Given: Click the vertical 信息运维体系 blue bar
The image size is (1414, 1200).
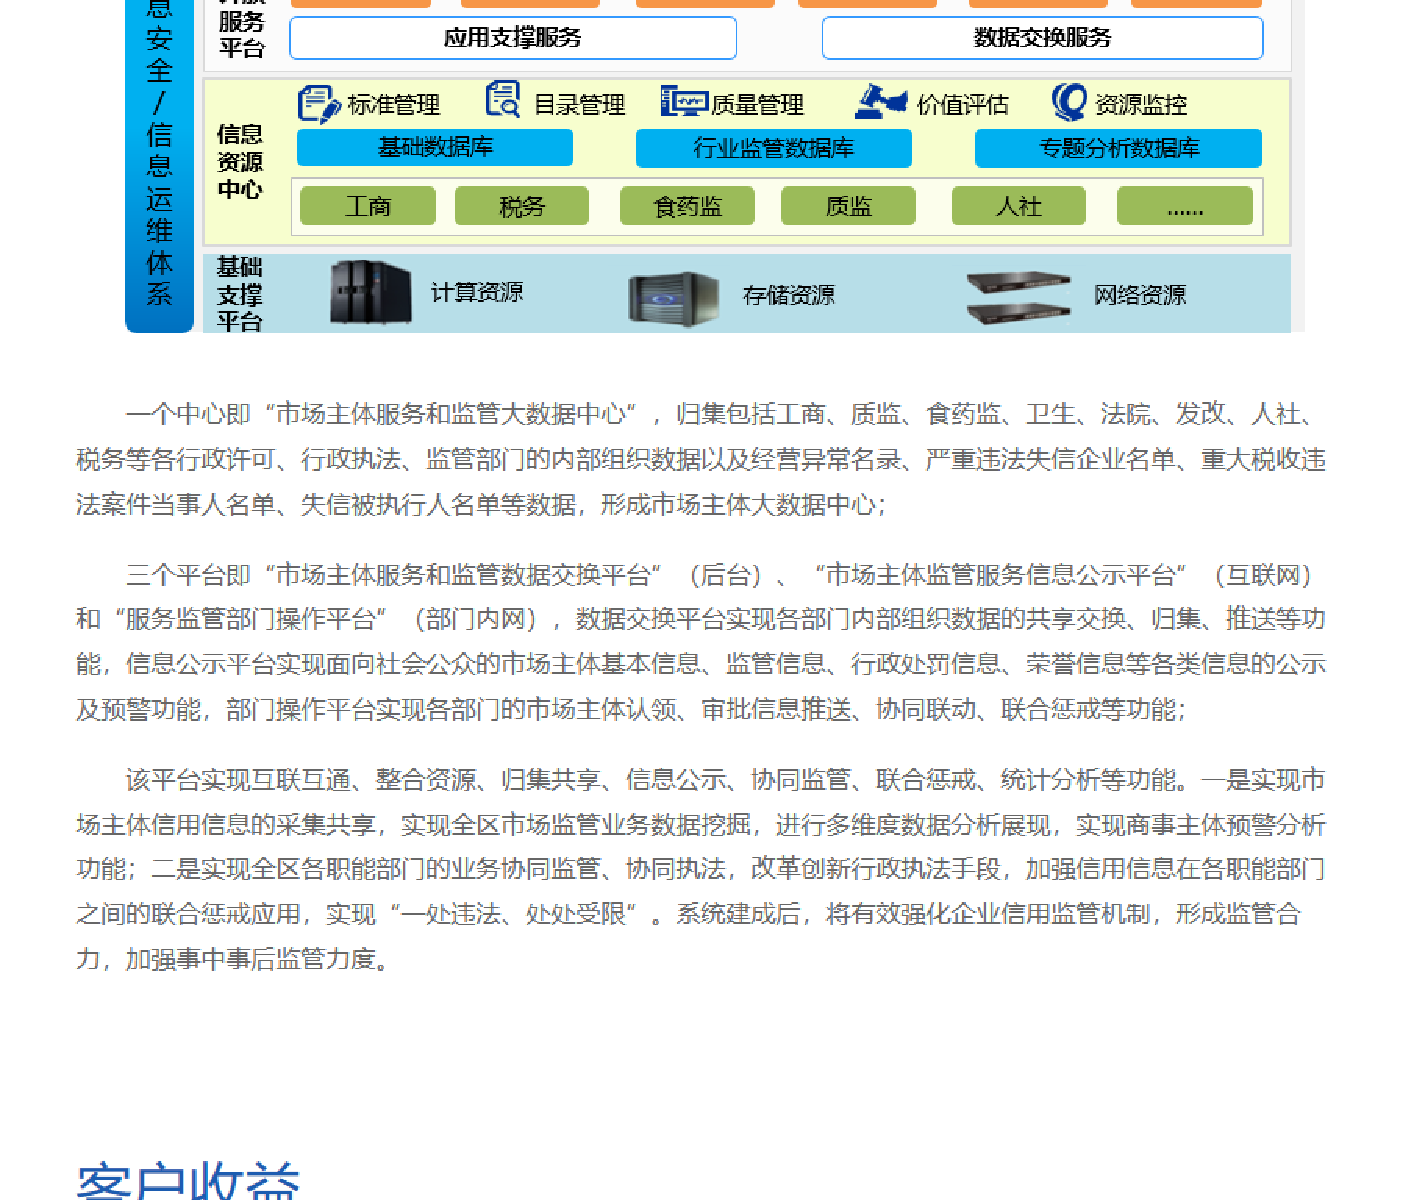Looking at the screenshot, I should [159, 166].
